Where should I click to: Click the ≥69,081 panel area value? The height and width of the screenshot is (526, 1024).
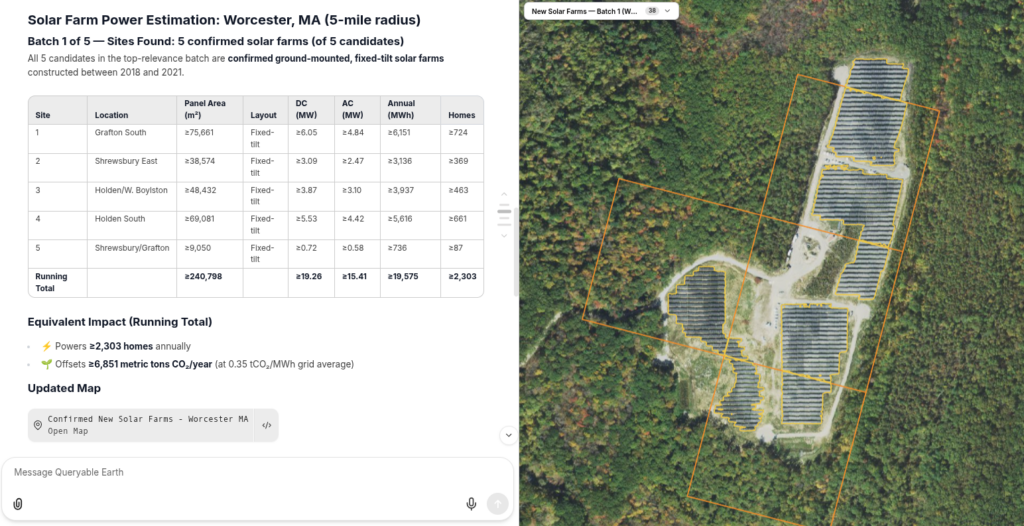(199, 219)
